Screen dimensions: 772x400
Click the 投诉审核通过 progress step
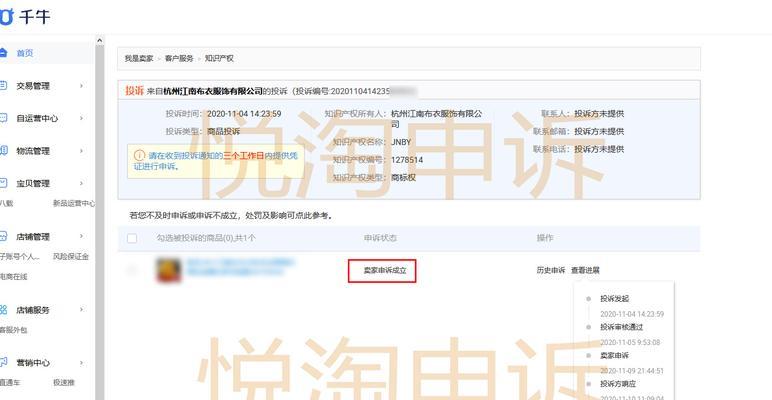[621, 327]
